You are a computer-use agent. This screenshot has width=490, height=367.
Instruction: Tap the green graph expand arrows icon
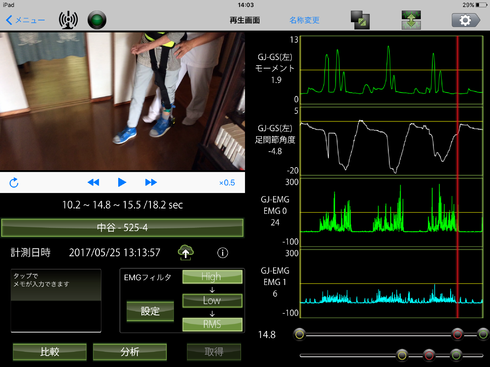click(411, 20)
